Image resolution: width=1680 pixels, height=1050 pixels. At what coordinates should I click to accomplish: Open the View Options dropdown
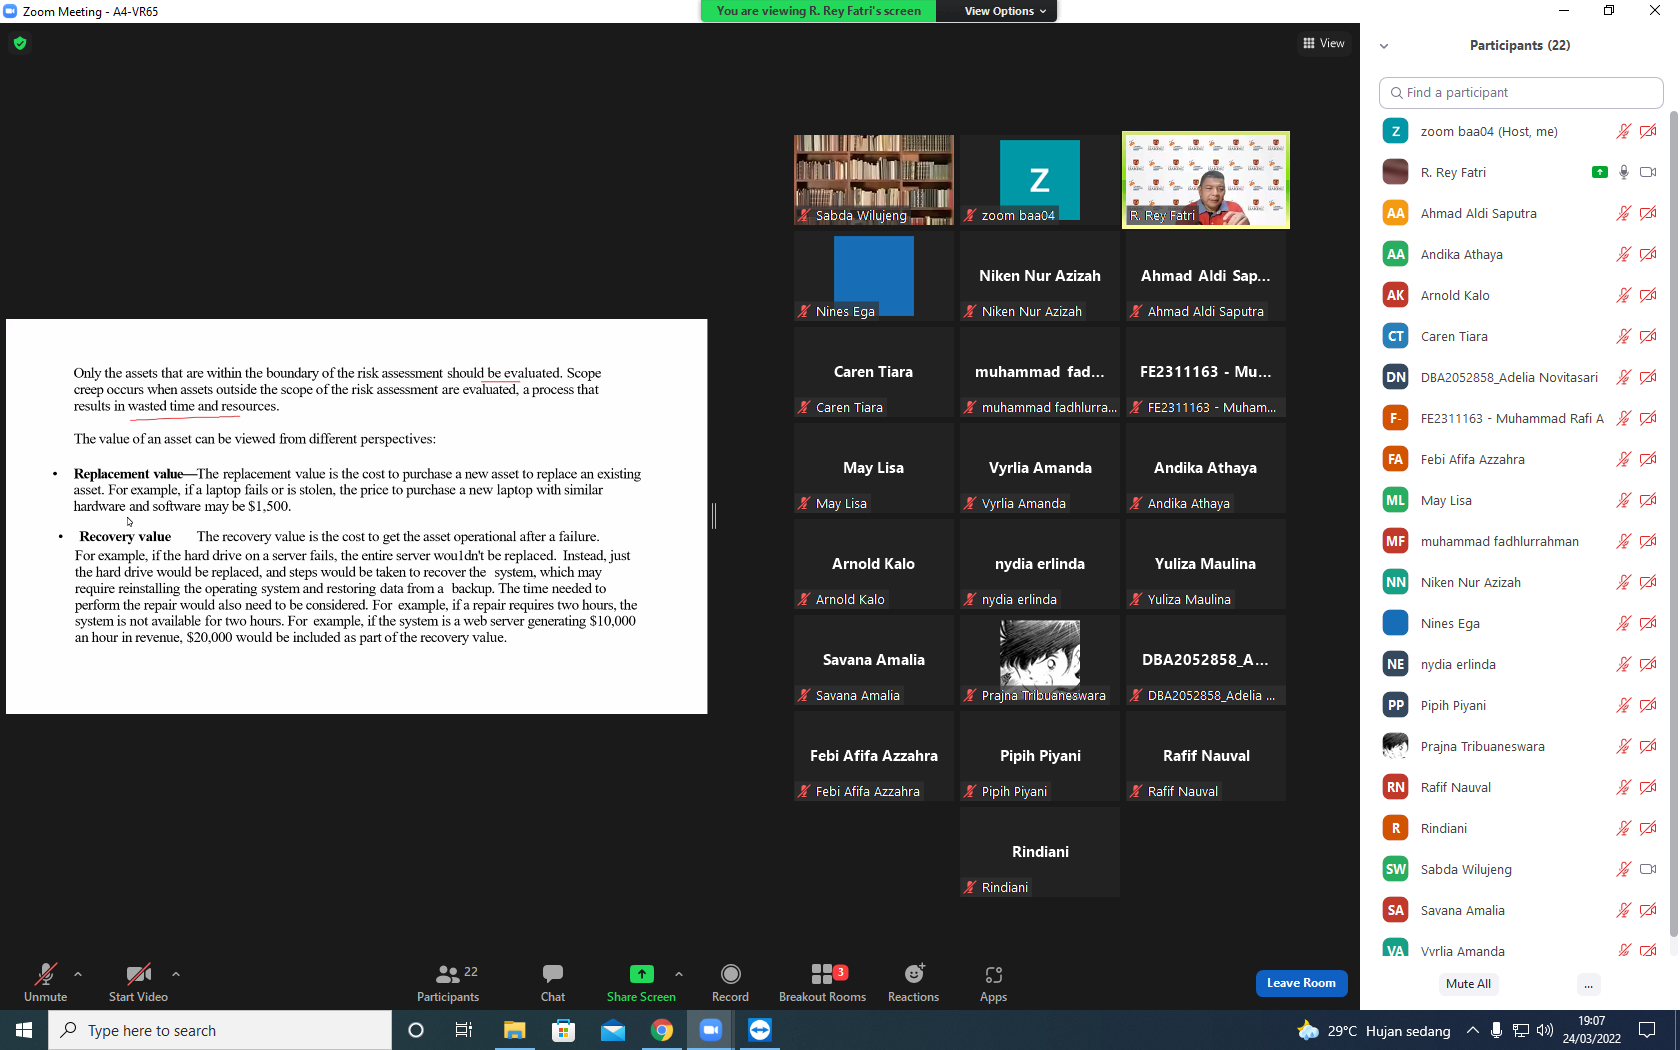pos(1005,11)
